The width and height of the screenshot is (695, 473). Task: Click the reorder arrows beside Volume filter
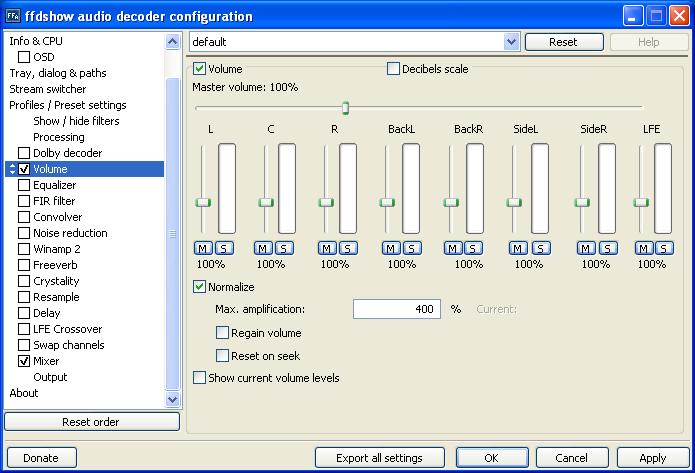tap(12, 169)
